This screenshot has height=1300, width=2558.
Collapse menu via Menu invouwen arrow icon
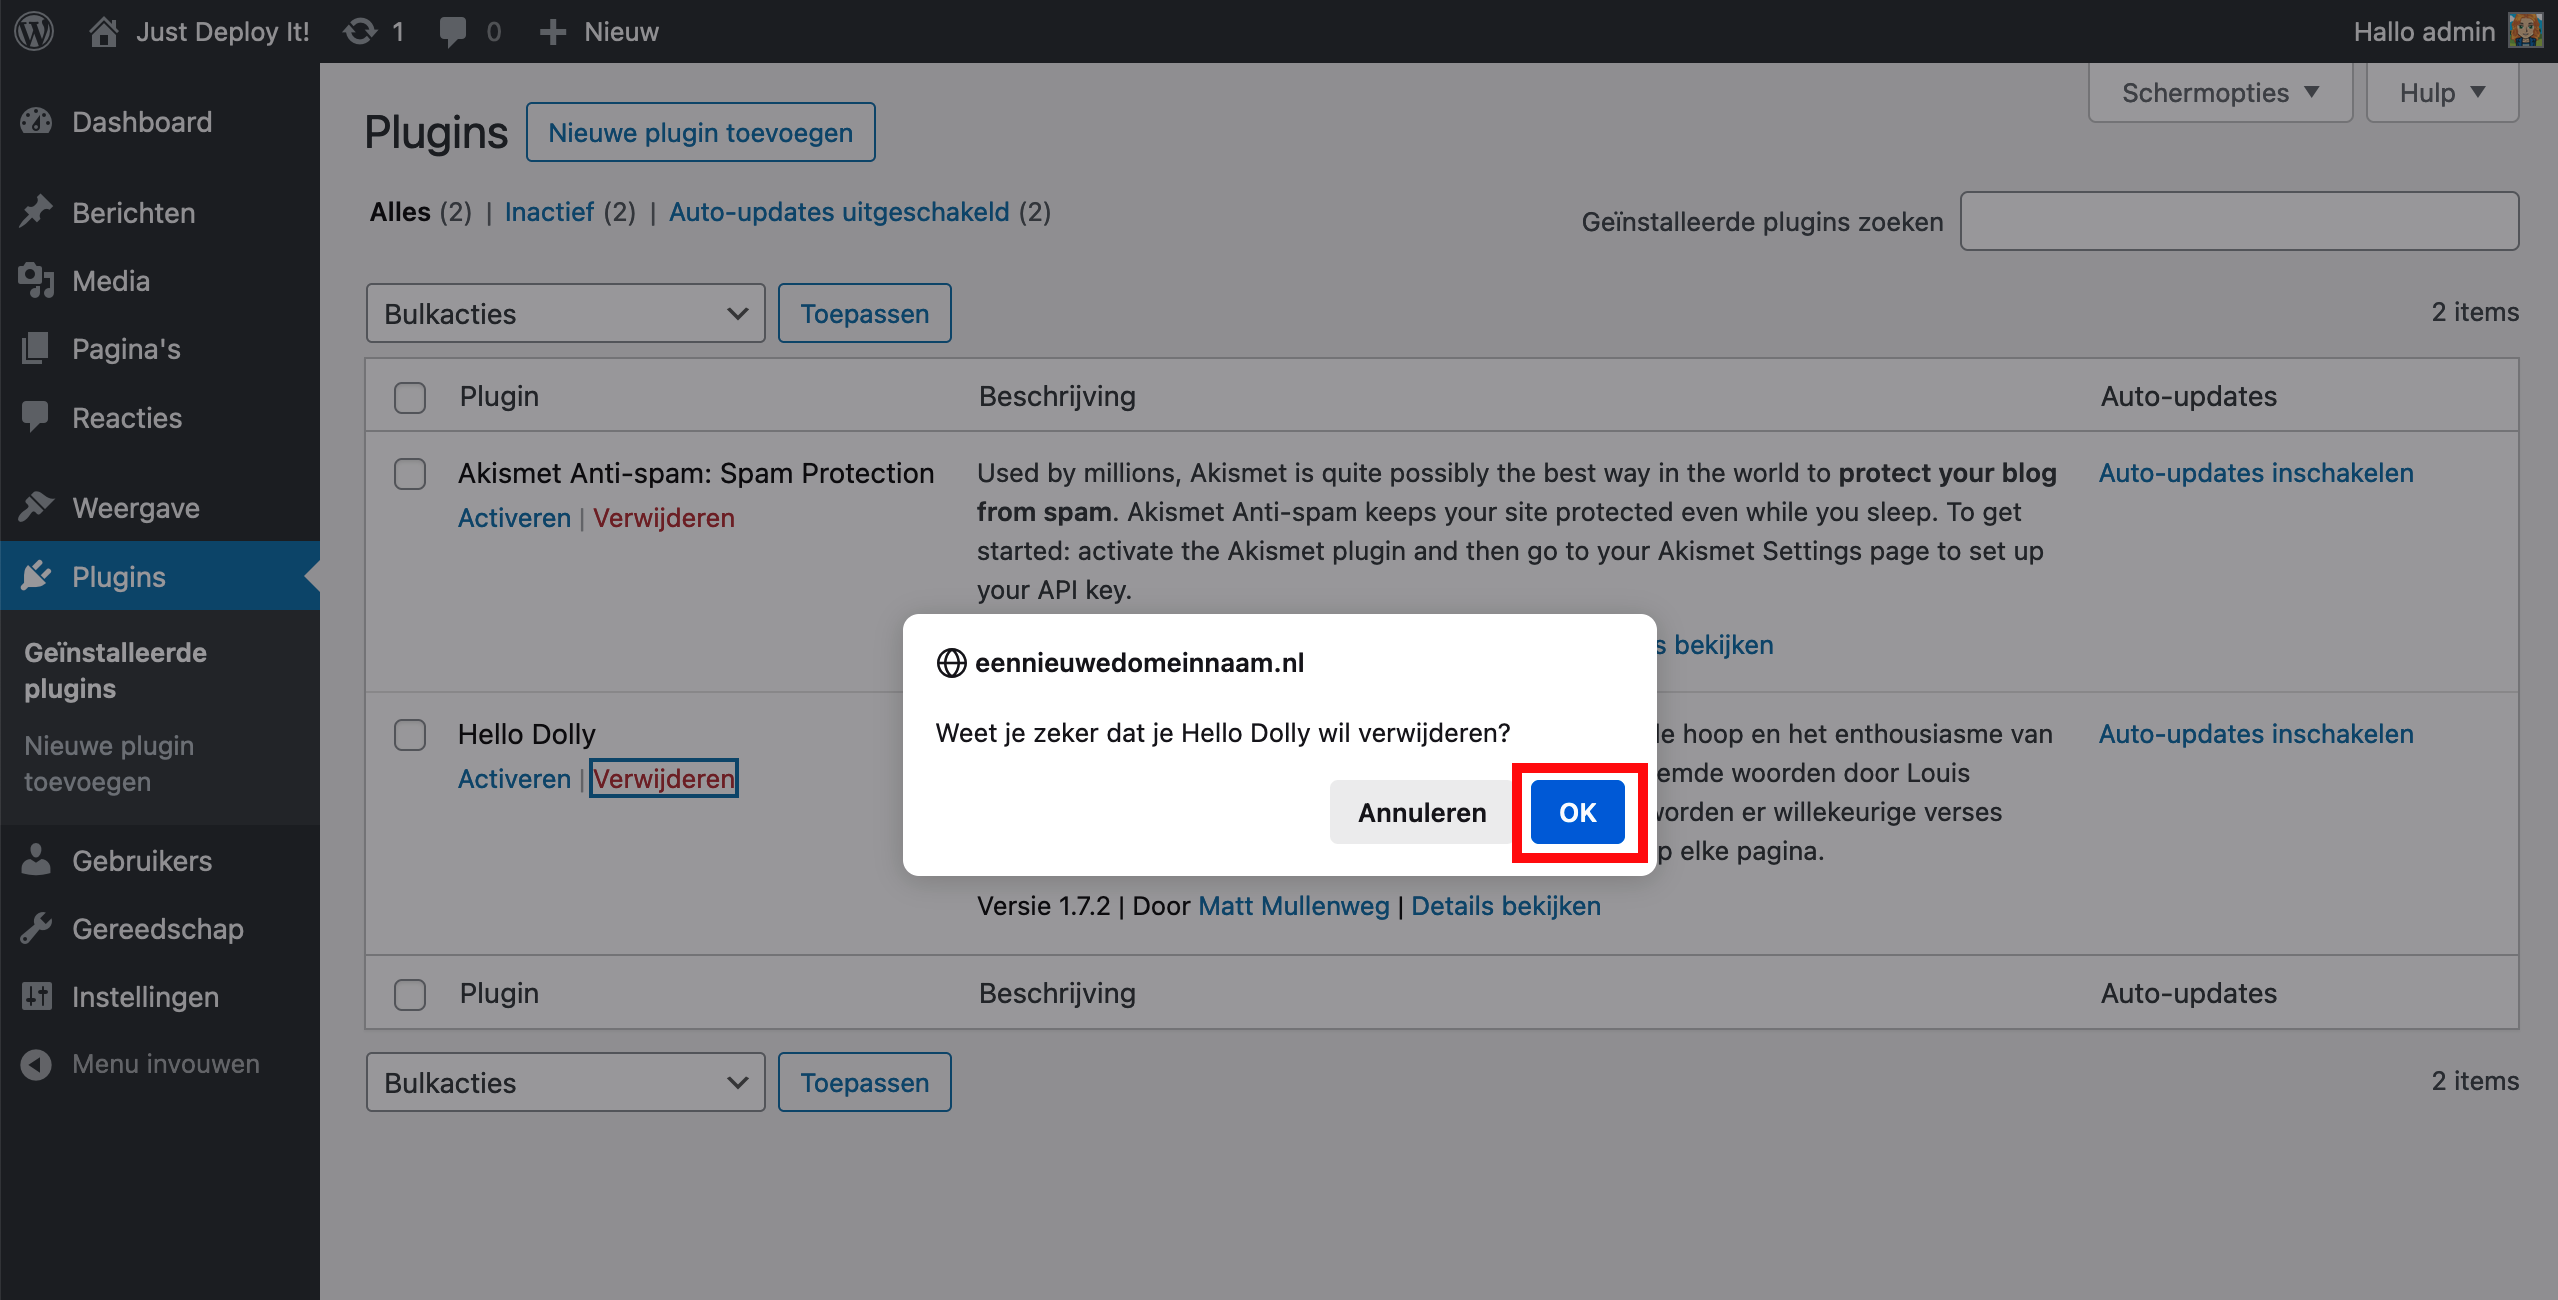(x=37, y=1064)
